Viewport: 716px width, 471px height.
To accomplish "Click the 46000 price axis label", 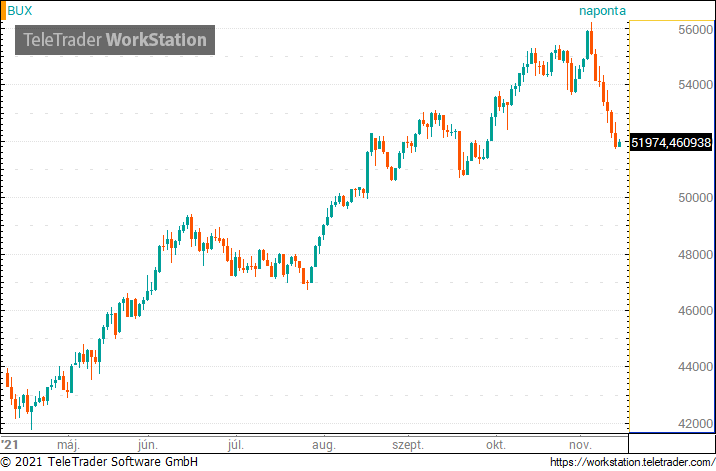I will click(x=695, y=311).
